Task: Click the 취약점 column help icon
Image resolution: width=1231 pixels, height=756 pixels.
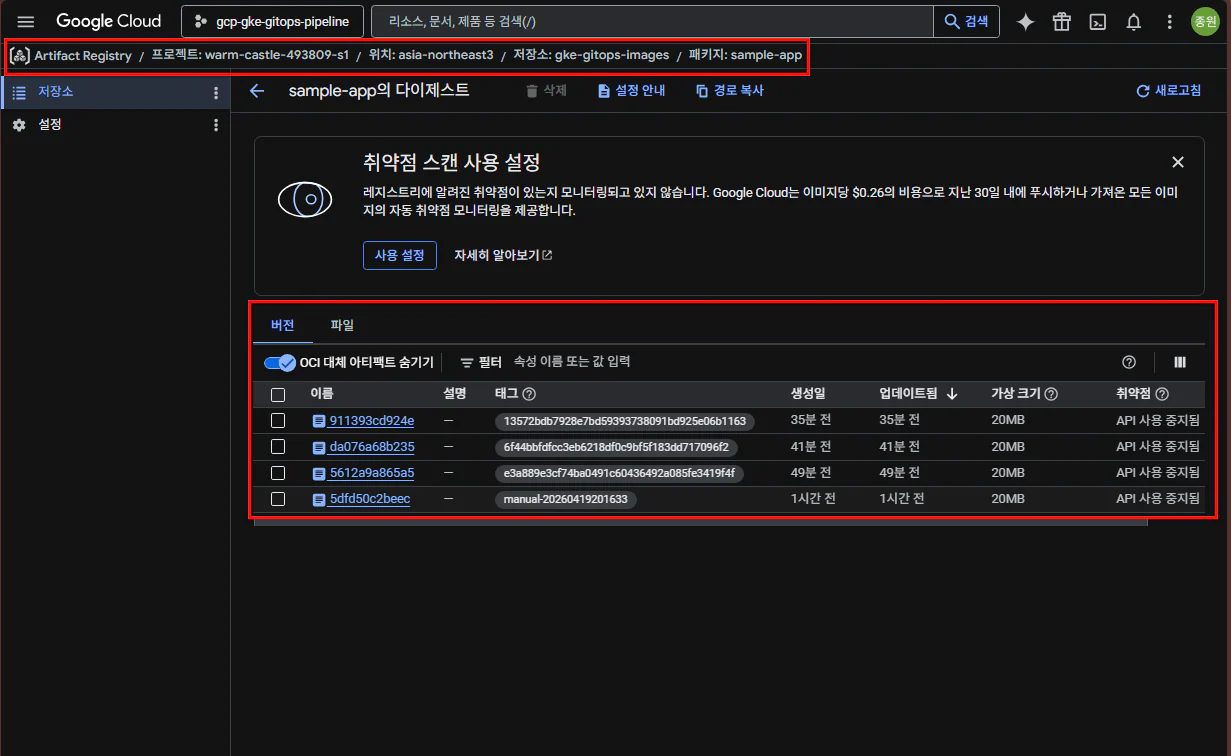Action: pyautogui.click(x=1162, y=395)
